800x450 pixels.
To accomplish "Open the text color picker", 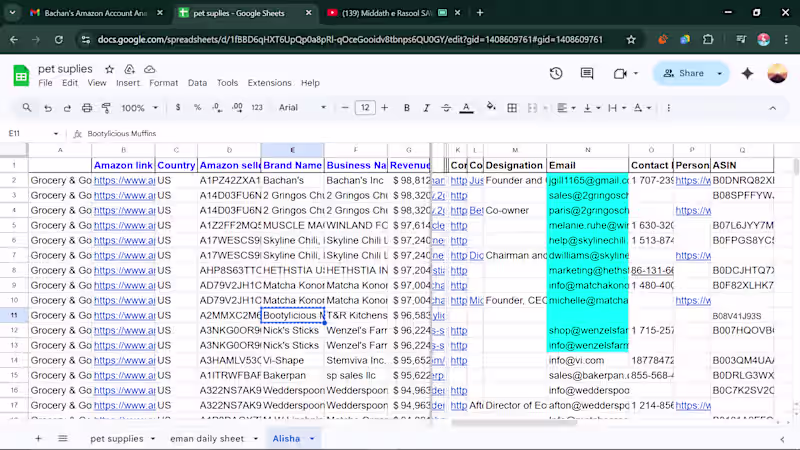I will point(466,108).
